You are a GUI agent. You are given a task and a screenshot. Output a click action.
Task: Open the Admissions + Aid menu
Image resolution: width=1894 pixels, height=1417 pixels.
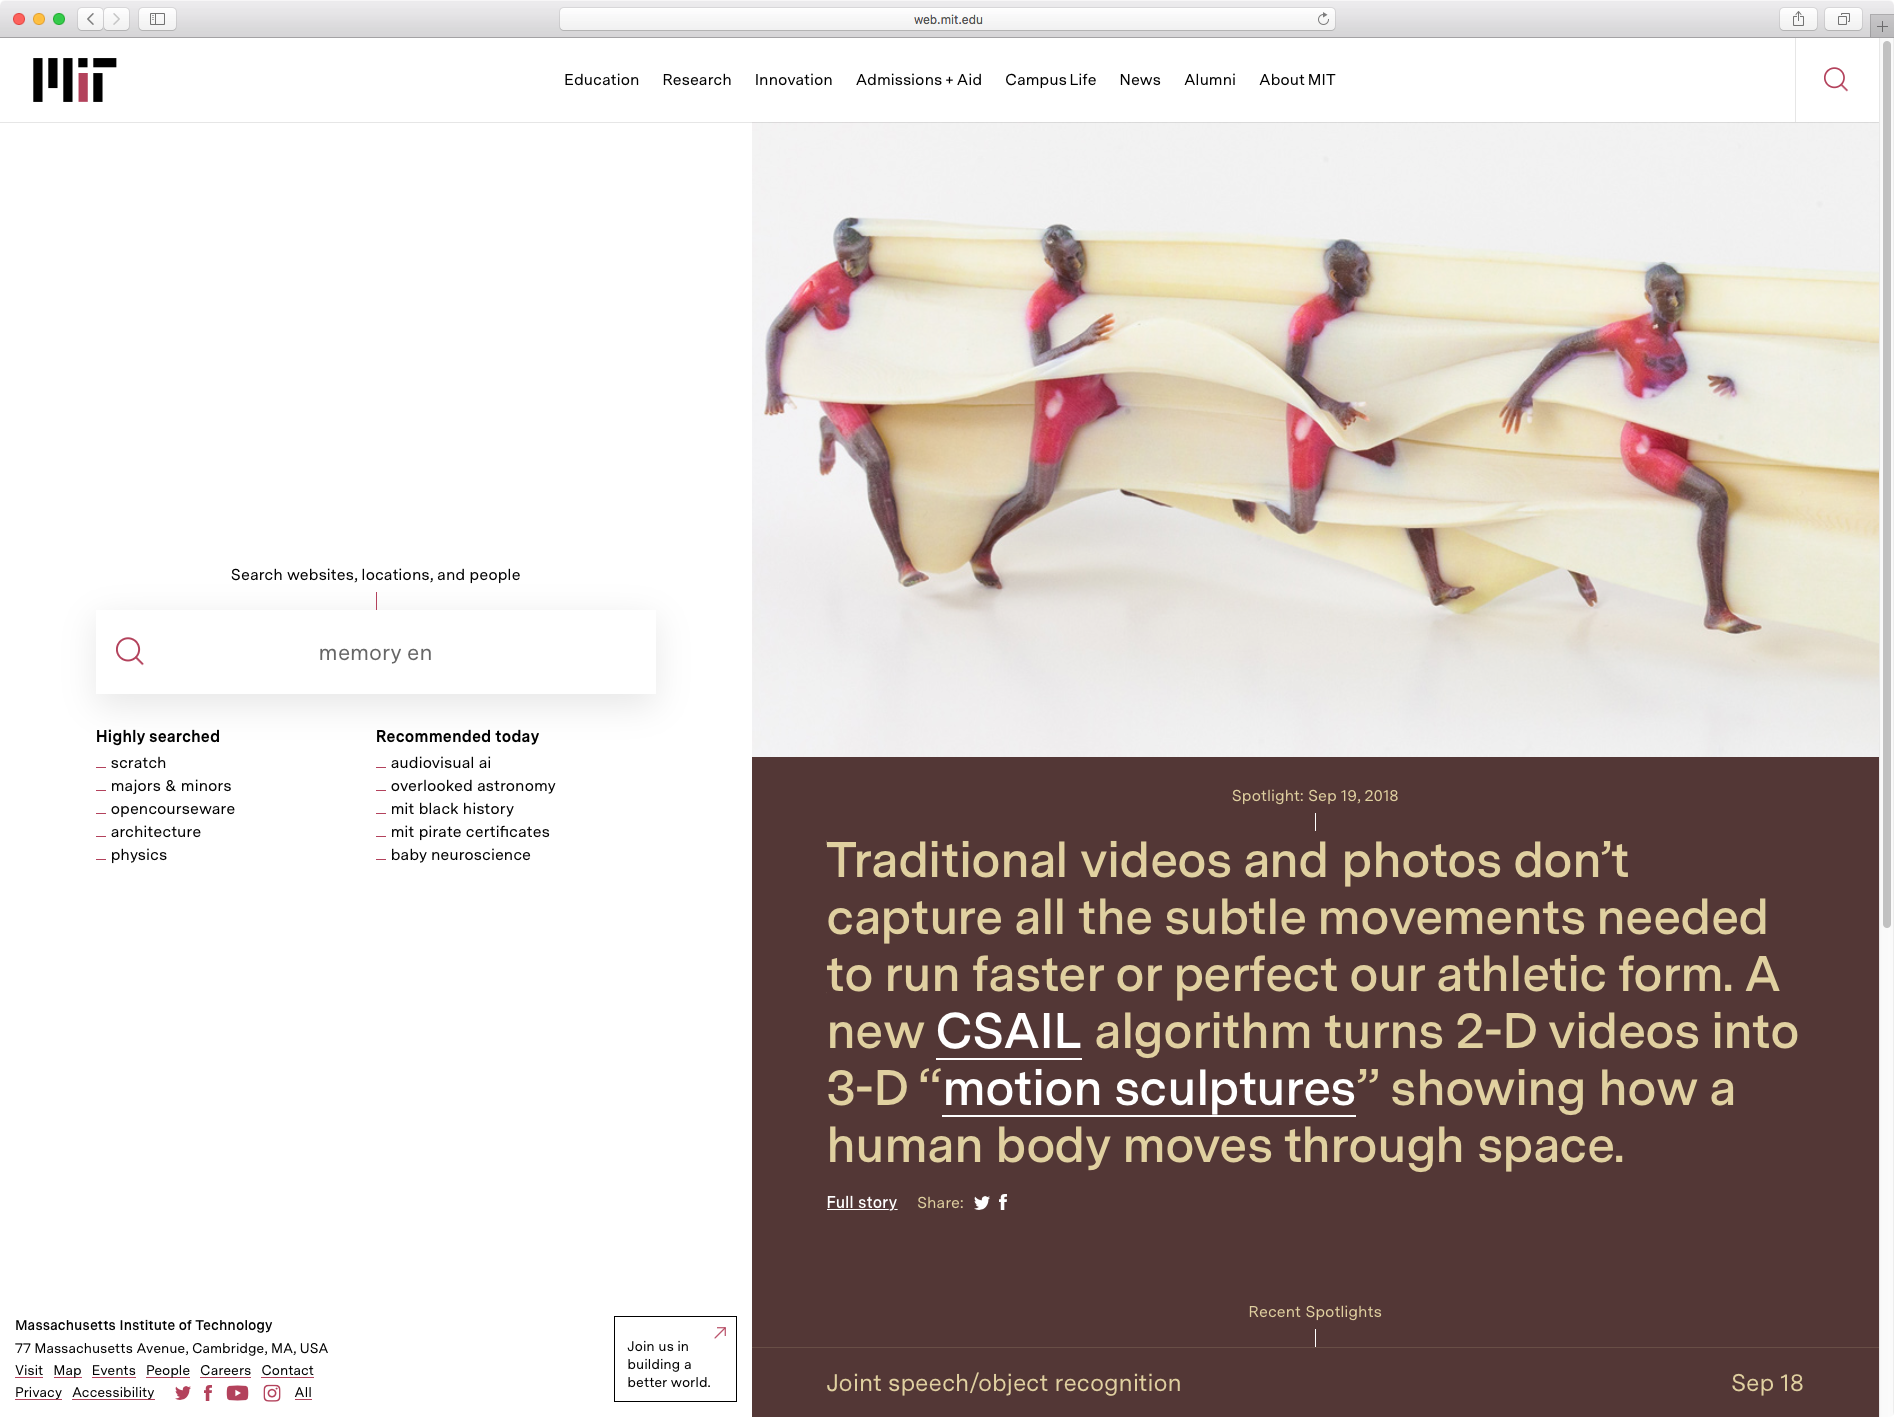pyautogui.click(x=918, y=80)
